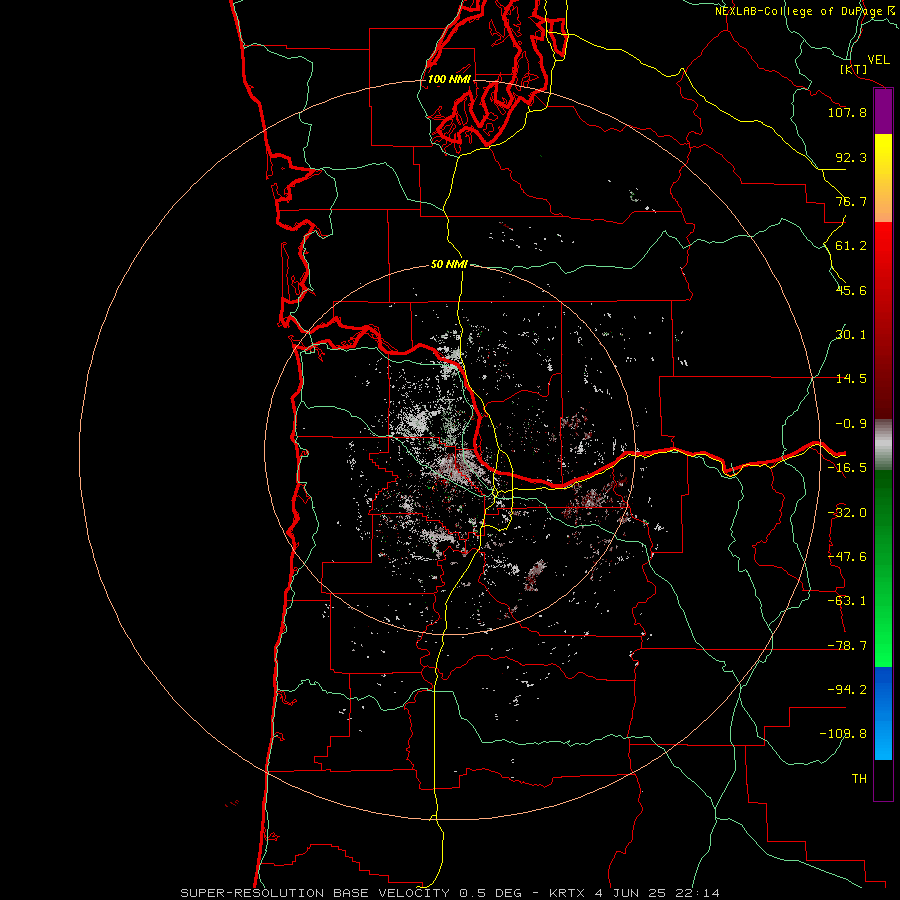This screenshot has height=900, width=900.
Task: Click the purple segment of velocity color bar
Action: (x=883, y=112)
